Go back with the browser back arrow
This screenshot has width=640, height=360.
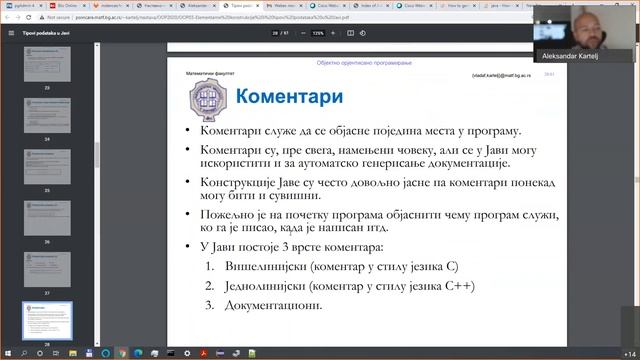[x=7, y=18]
